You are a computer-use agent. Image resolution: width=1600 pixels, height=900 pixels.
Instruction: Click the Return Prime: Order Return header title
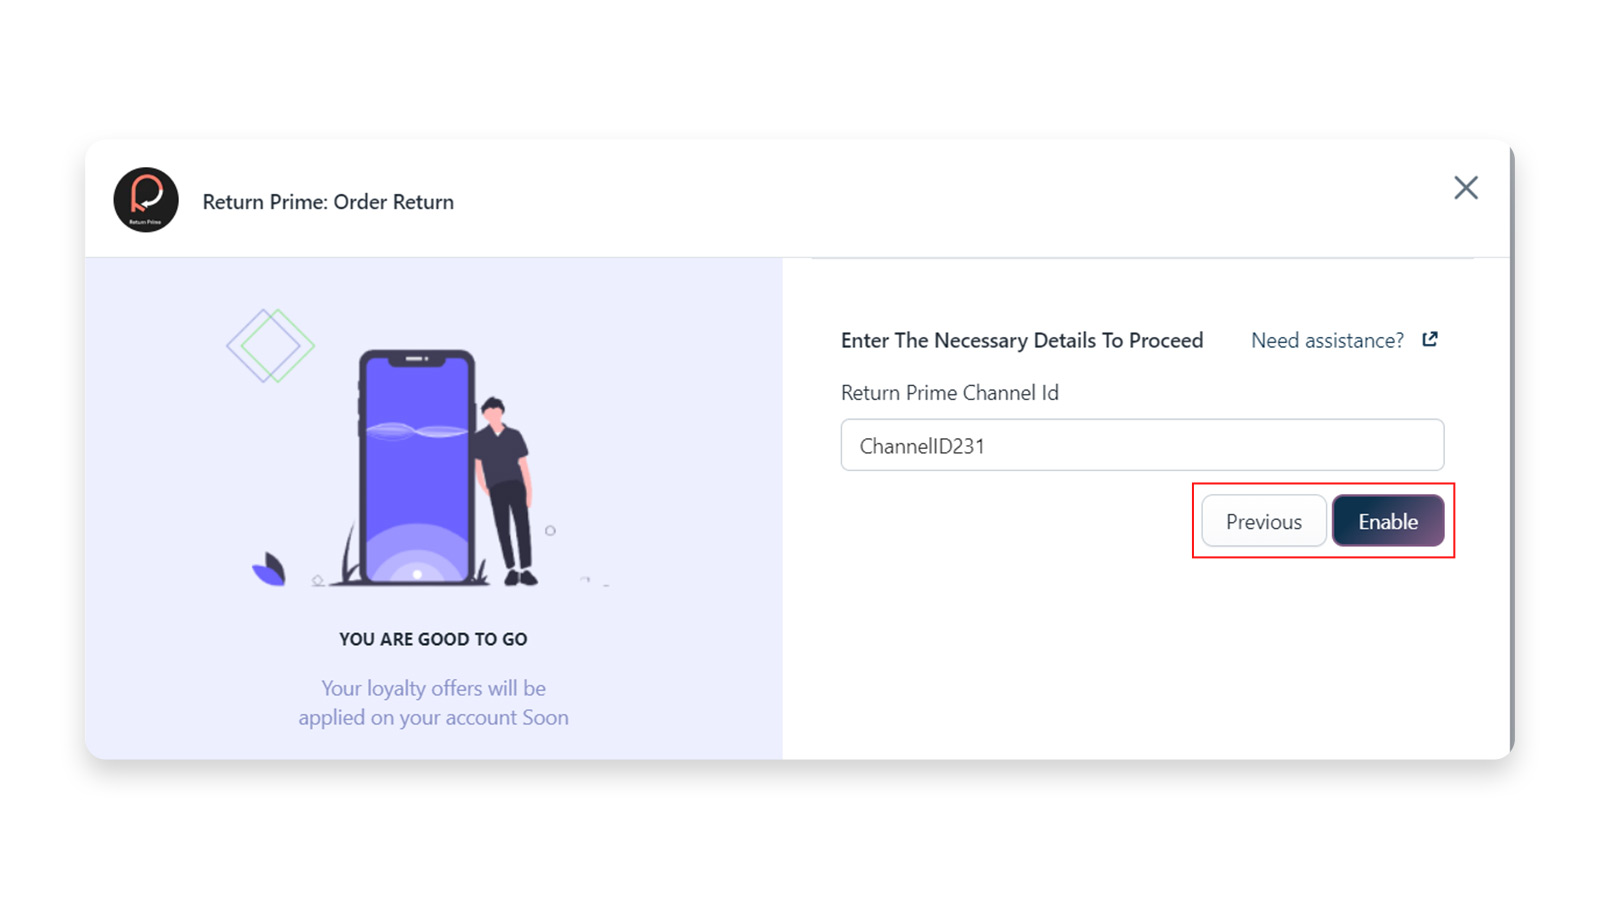(x=328, y=201)
